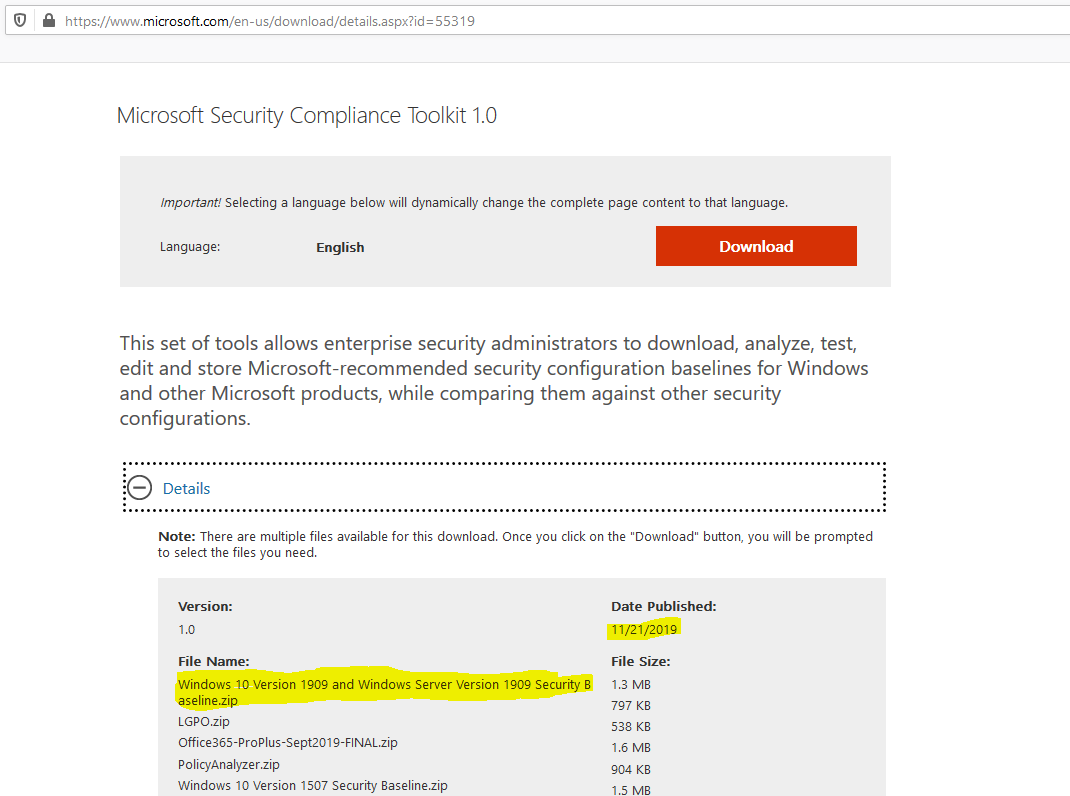Click the Details link
The height and width of the screenshot is (796, 1070).
(x=186, y=488)
